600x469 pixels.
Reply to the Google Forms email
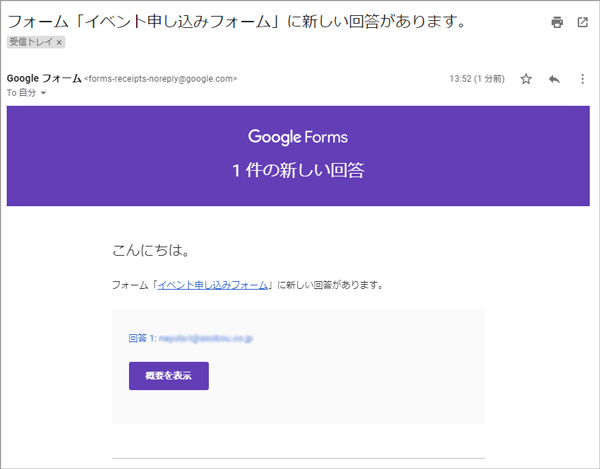point(554,79)
